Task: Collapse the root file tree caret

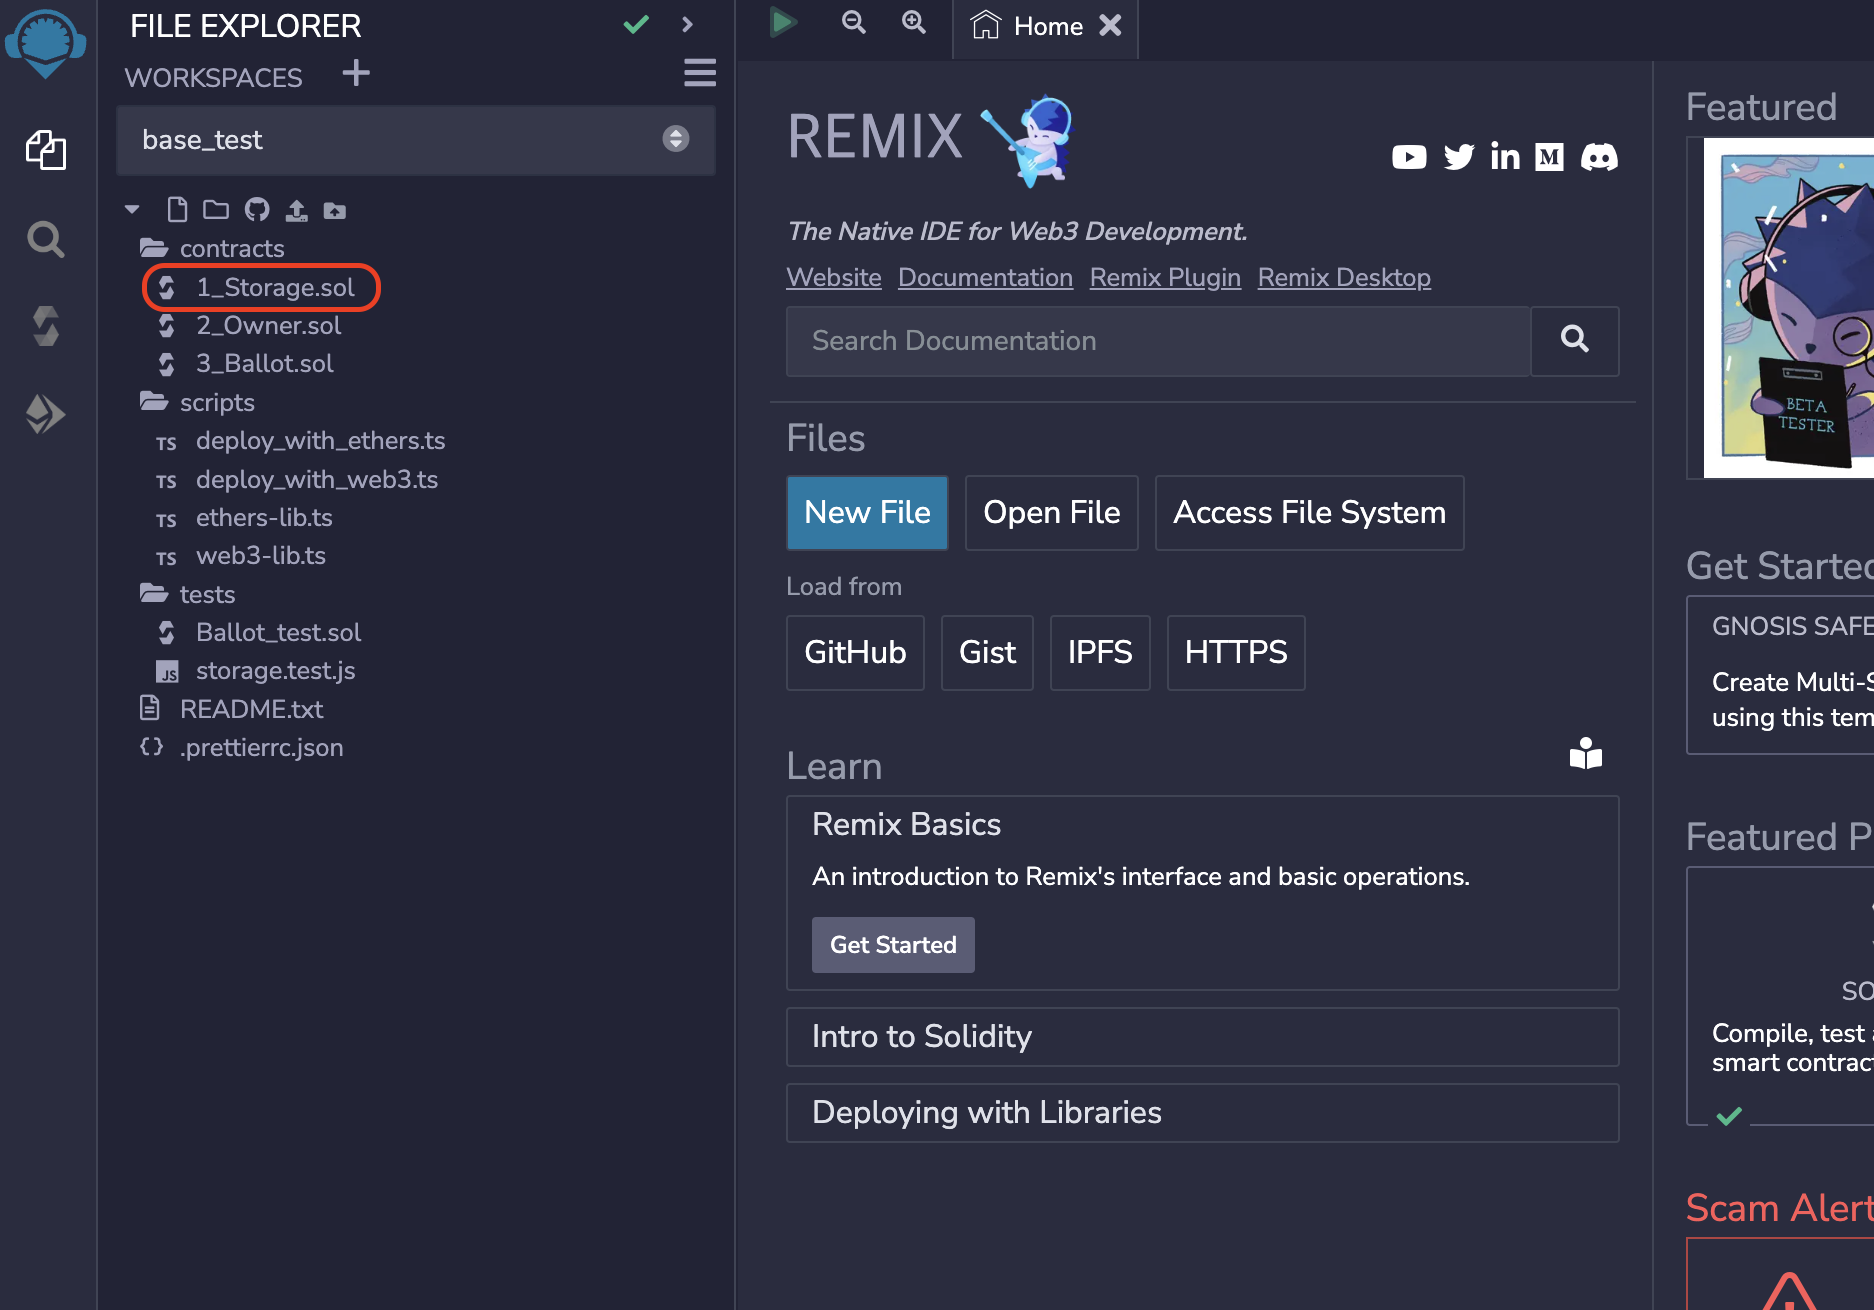Action: tap(132, 210)
